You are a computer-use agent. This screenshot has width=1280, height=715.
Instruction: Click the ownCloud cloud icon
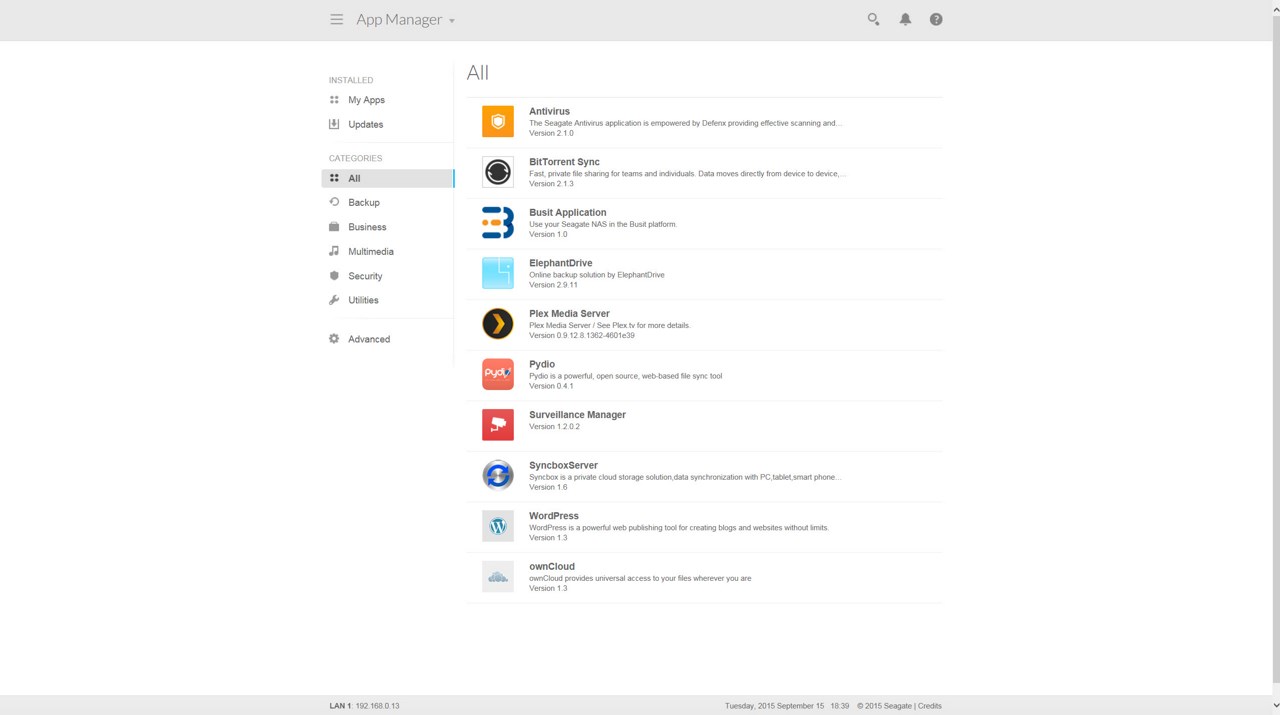click(498, 576)
